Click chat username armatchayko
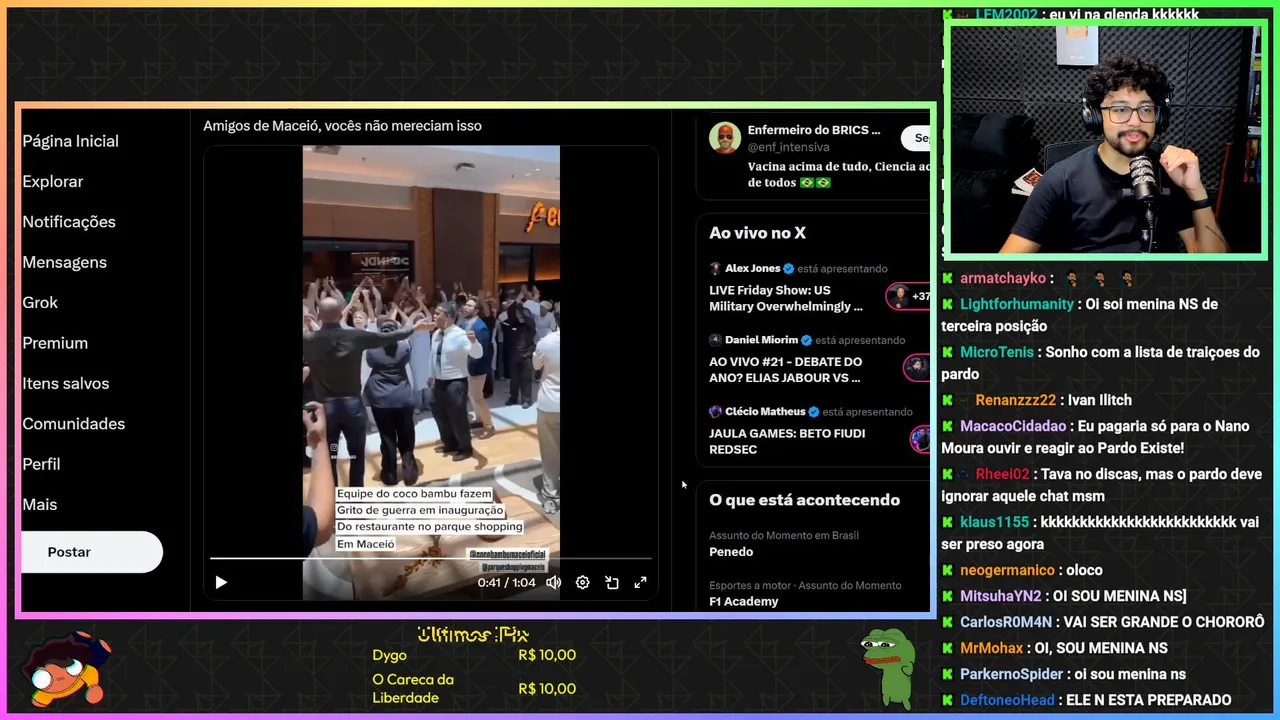The height and width of the screenshot is (720, 1280). click(1003, 278)
